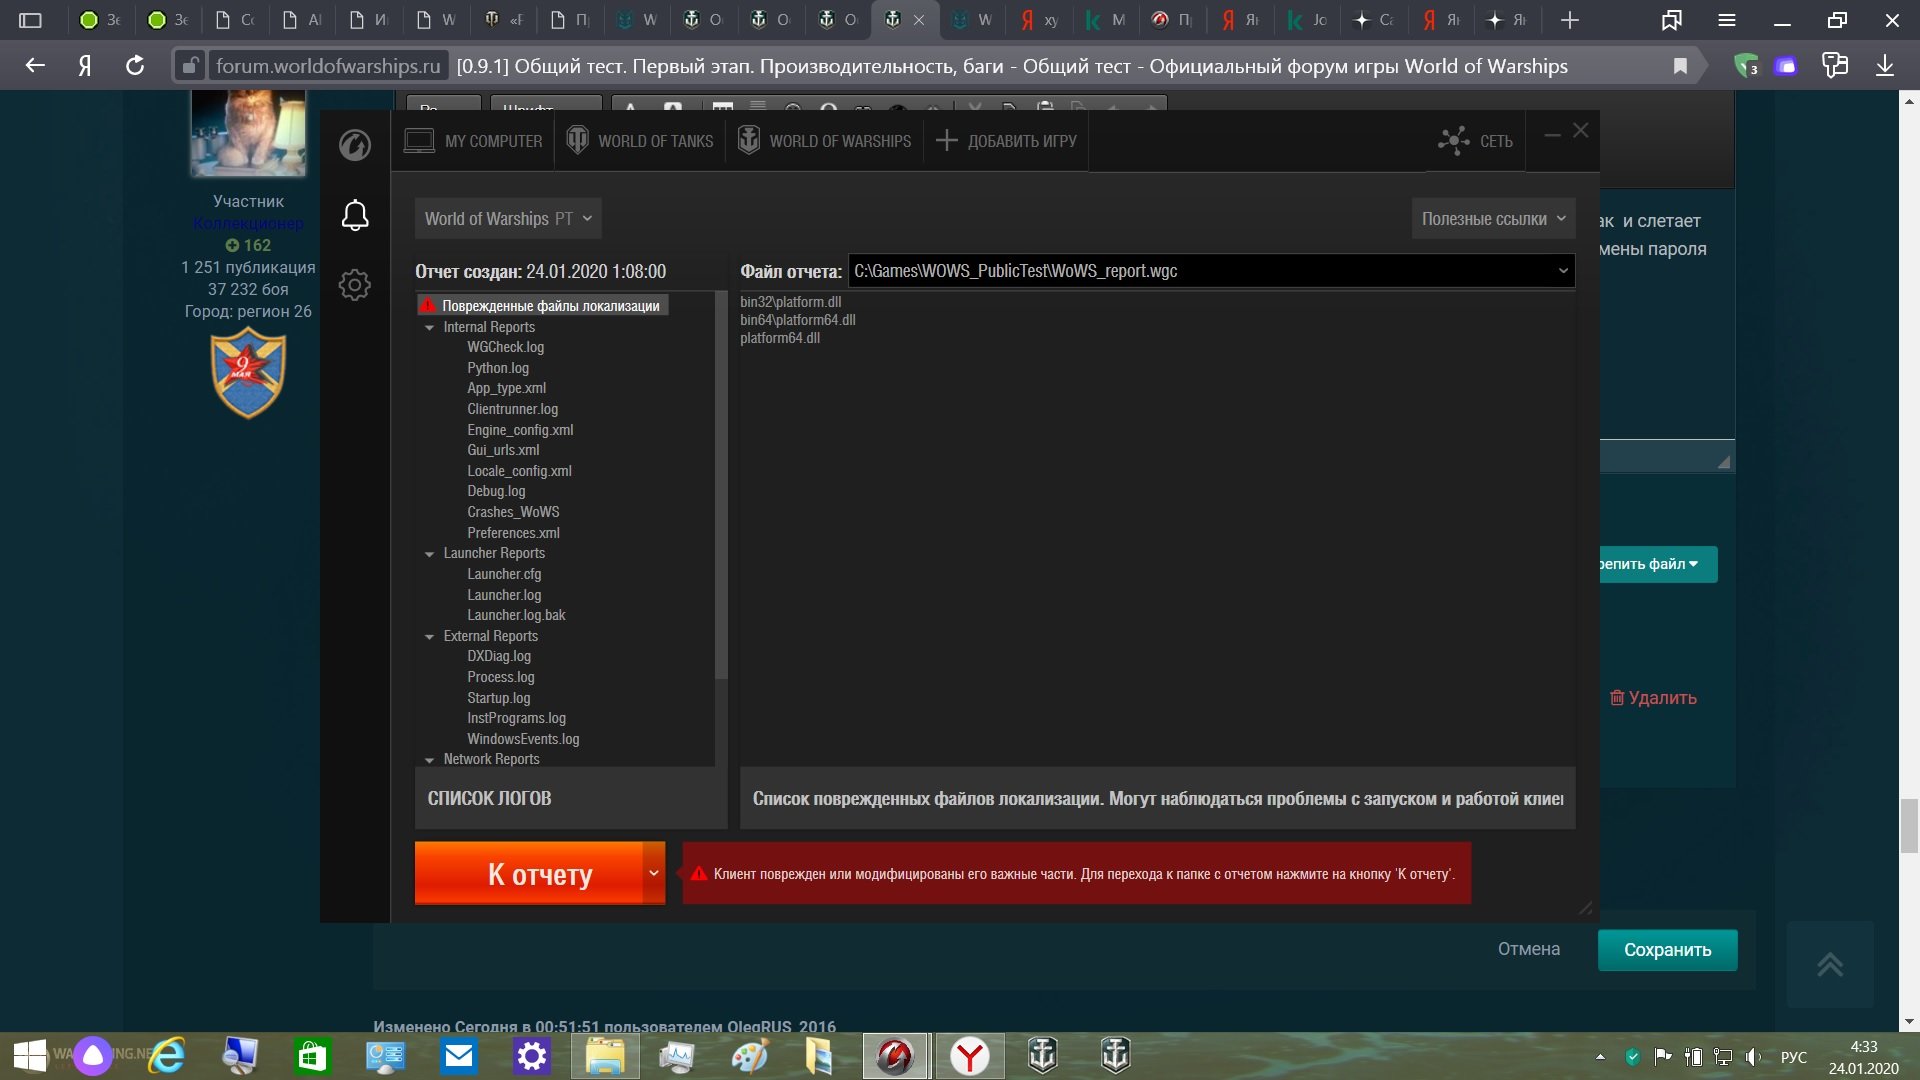Click Удалить link on forum page
This screenshot has height=1080, width=1920.
point(1653,698)
